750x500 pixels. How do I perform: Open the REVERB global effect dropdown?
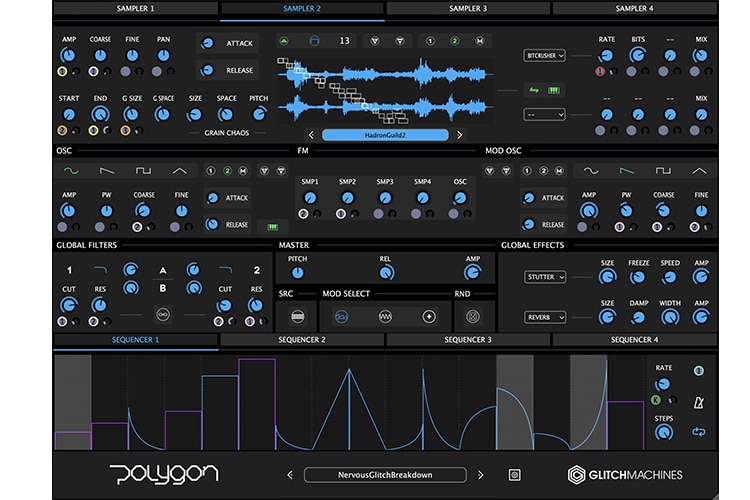(x=545, y=317)
